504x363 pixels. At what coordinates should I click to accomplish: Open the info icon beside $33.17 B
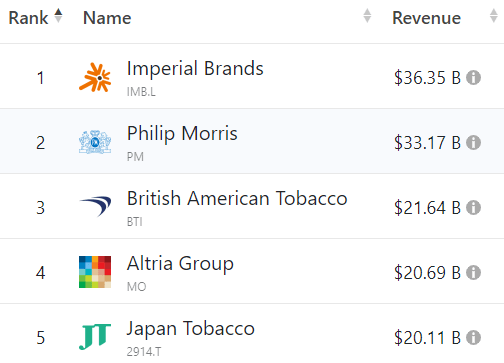473,143
